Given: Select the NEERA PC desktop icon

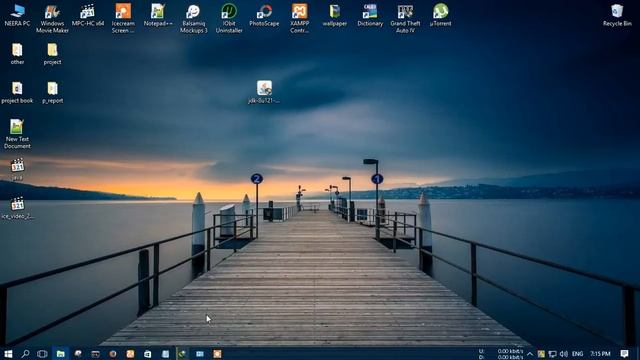Looking at the screenshot, I should point(17,16).
